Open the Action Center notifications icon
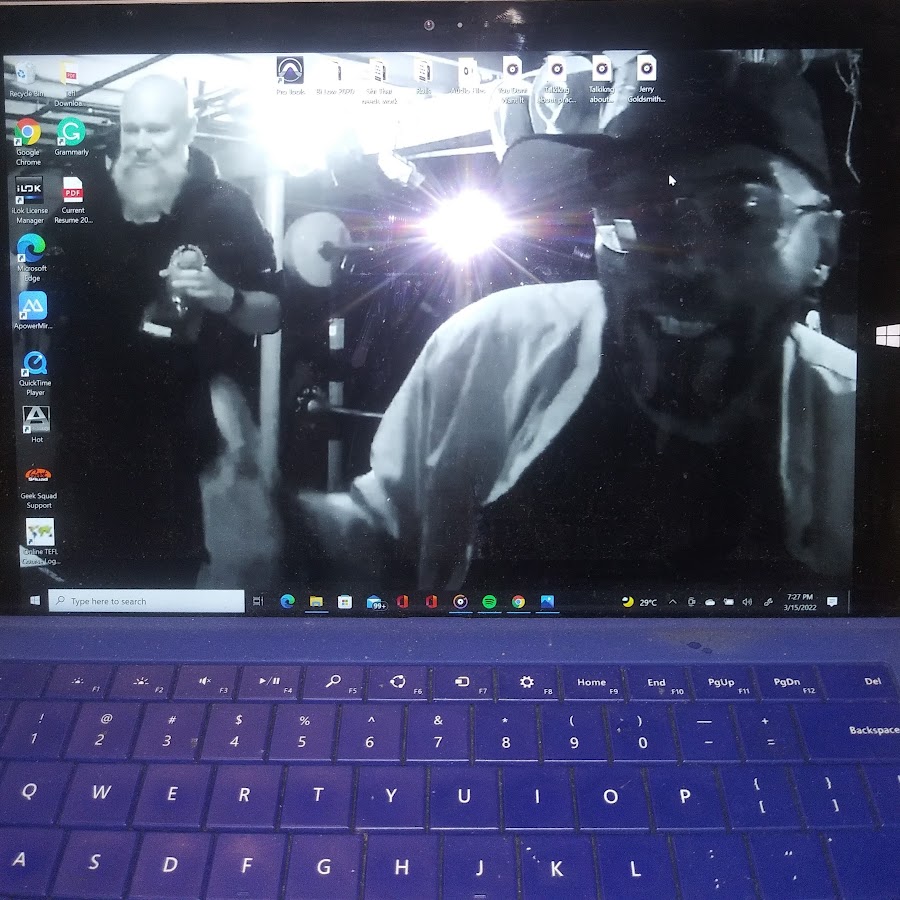Screen dimensions: 900x900 (x=832, y=602)
